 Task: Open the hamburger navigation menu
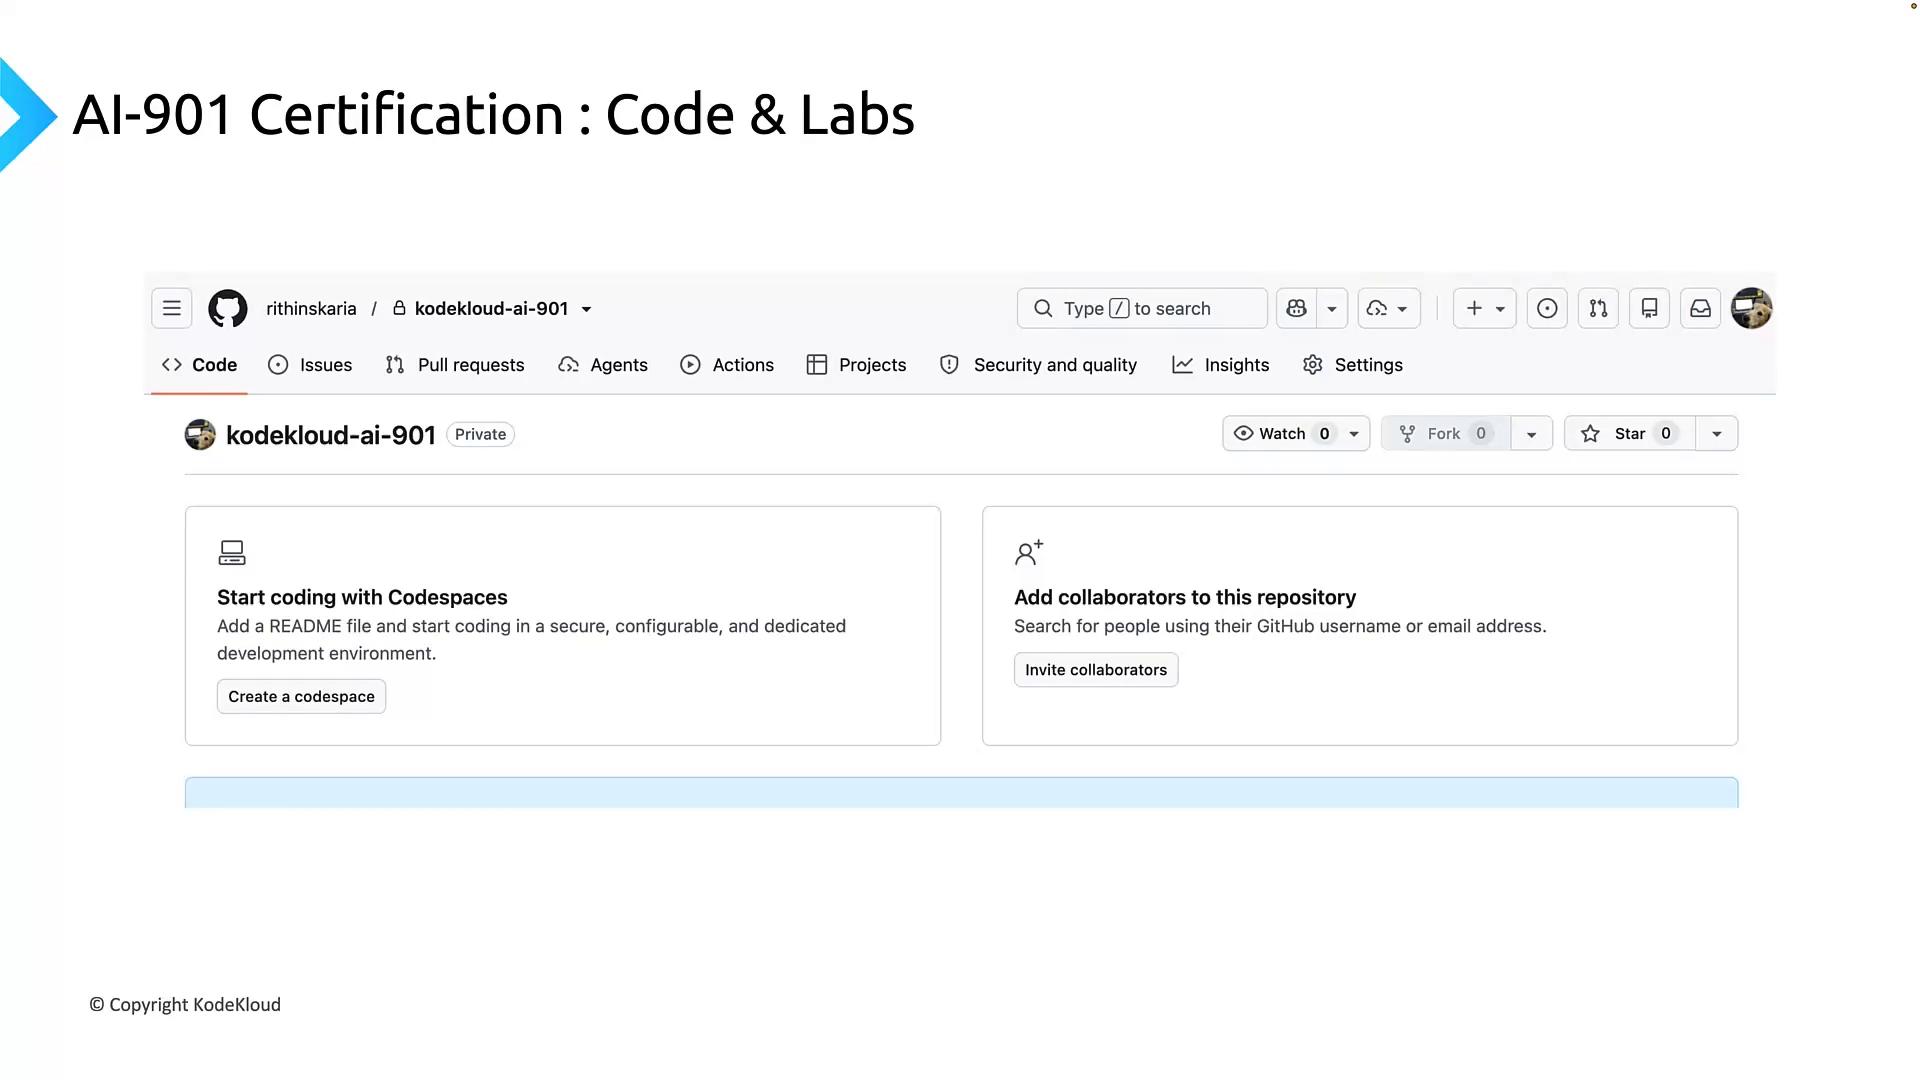(x=172, y=308)
